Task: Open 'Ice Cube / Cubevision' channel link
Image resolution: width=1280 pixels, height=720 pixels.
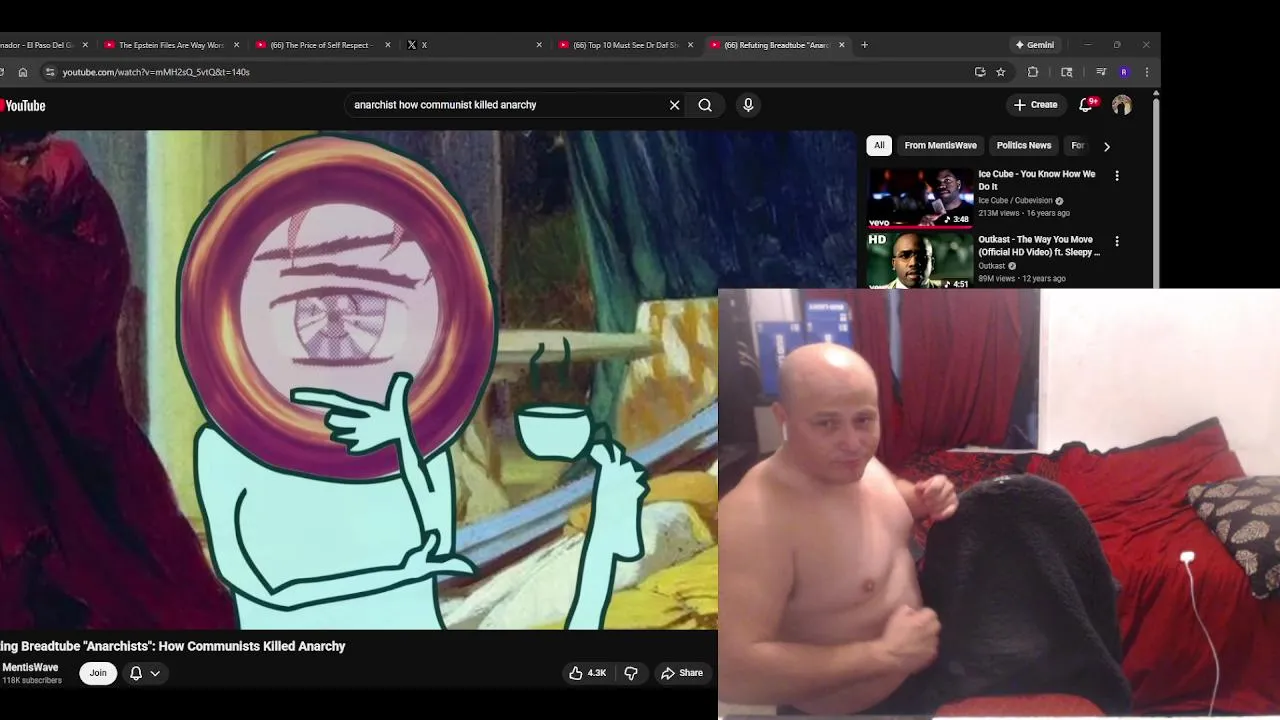Action: [1015, 201]
